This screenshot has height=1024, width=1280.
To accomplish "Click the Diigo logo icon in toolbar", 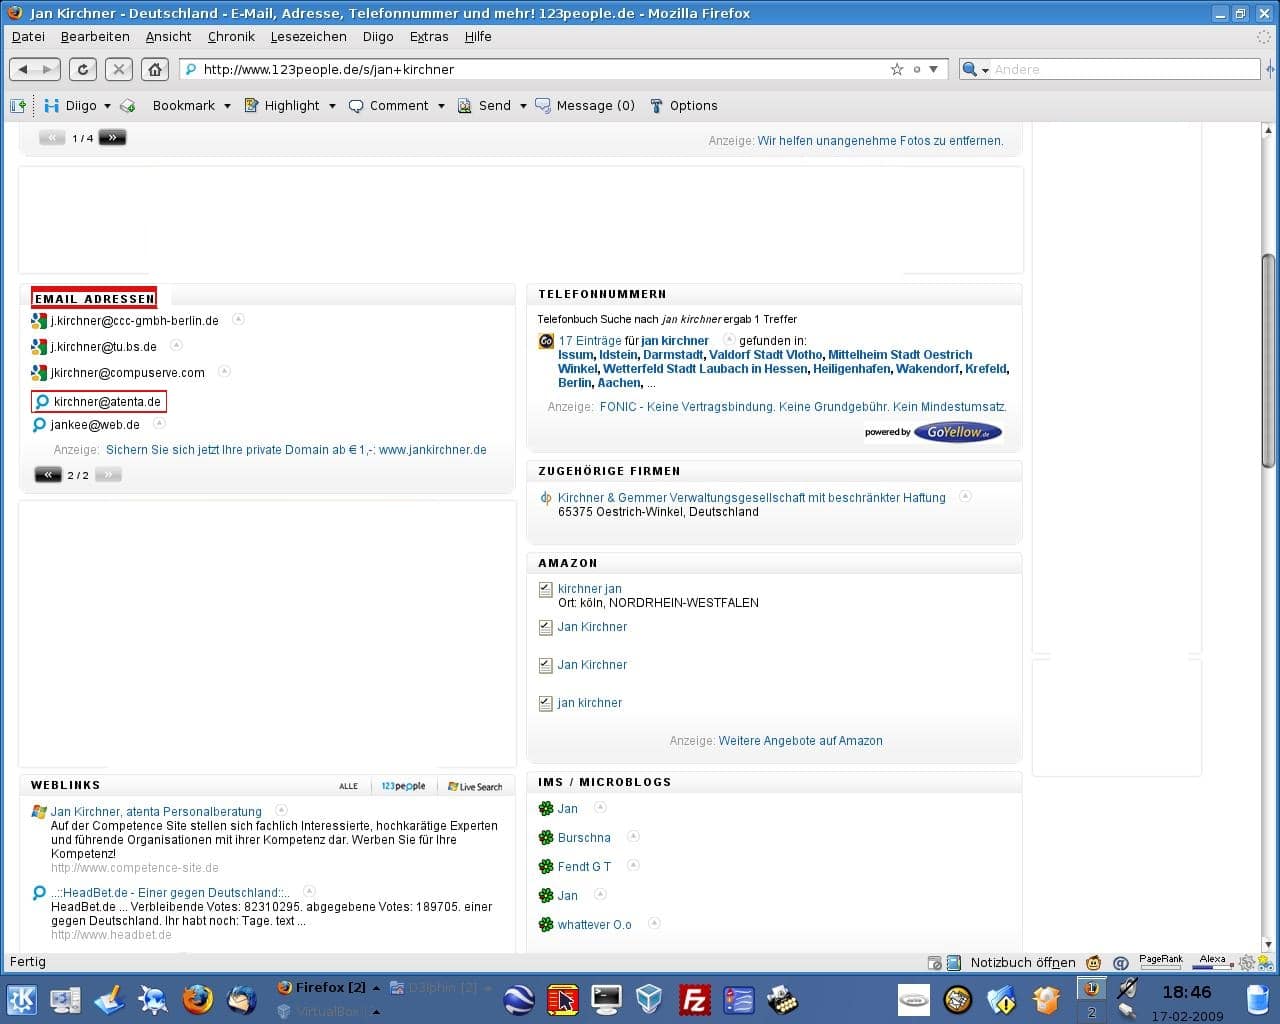I will click(x=52, y=105).
